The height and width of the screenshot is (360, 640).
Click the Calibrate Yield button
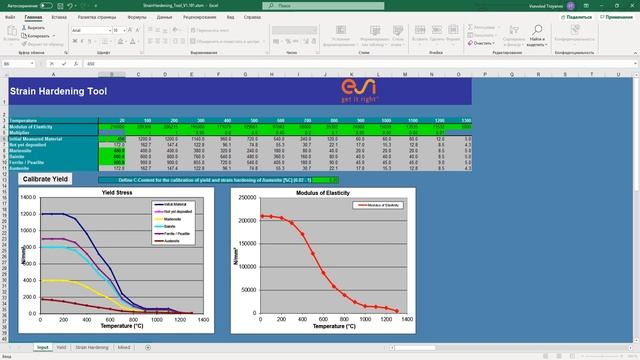click(x=45, y=179)
